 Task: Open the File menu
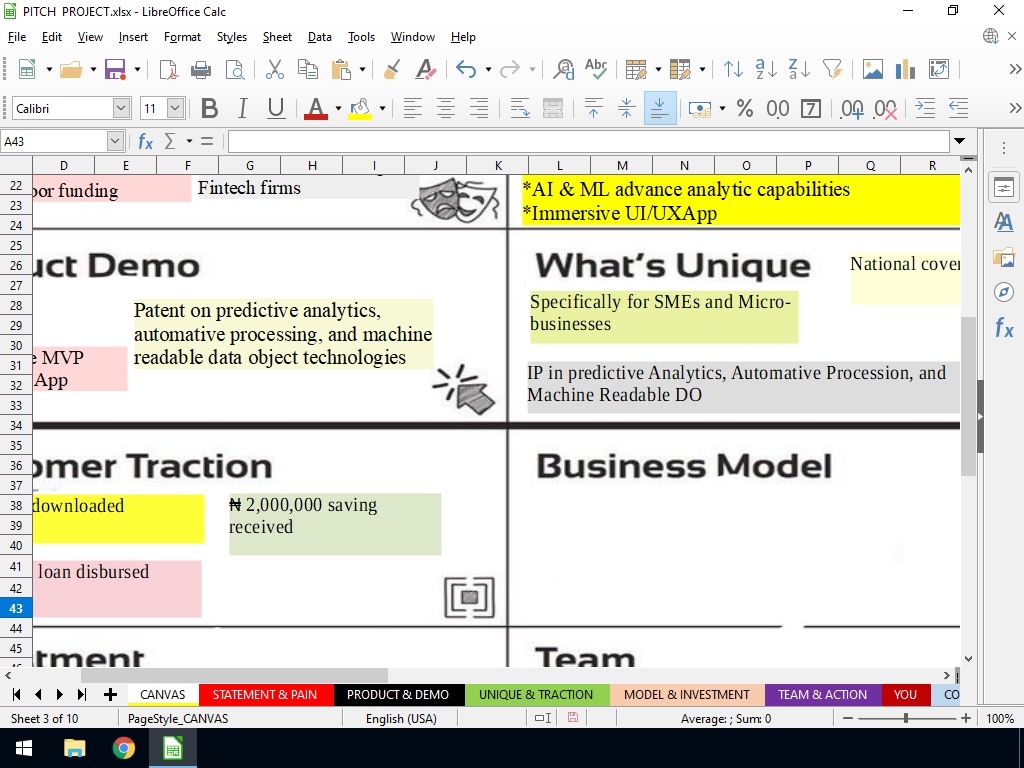pos(17,37)
